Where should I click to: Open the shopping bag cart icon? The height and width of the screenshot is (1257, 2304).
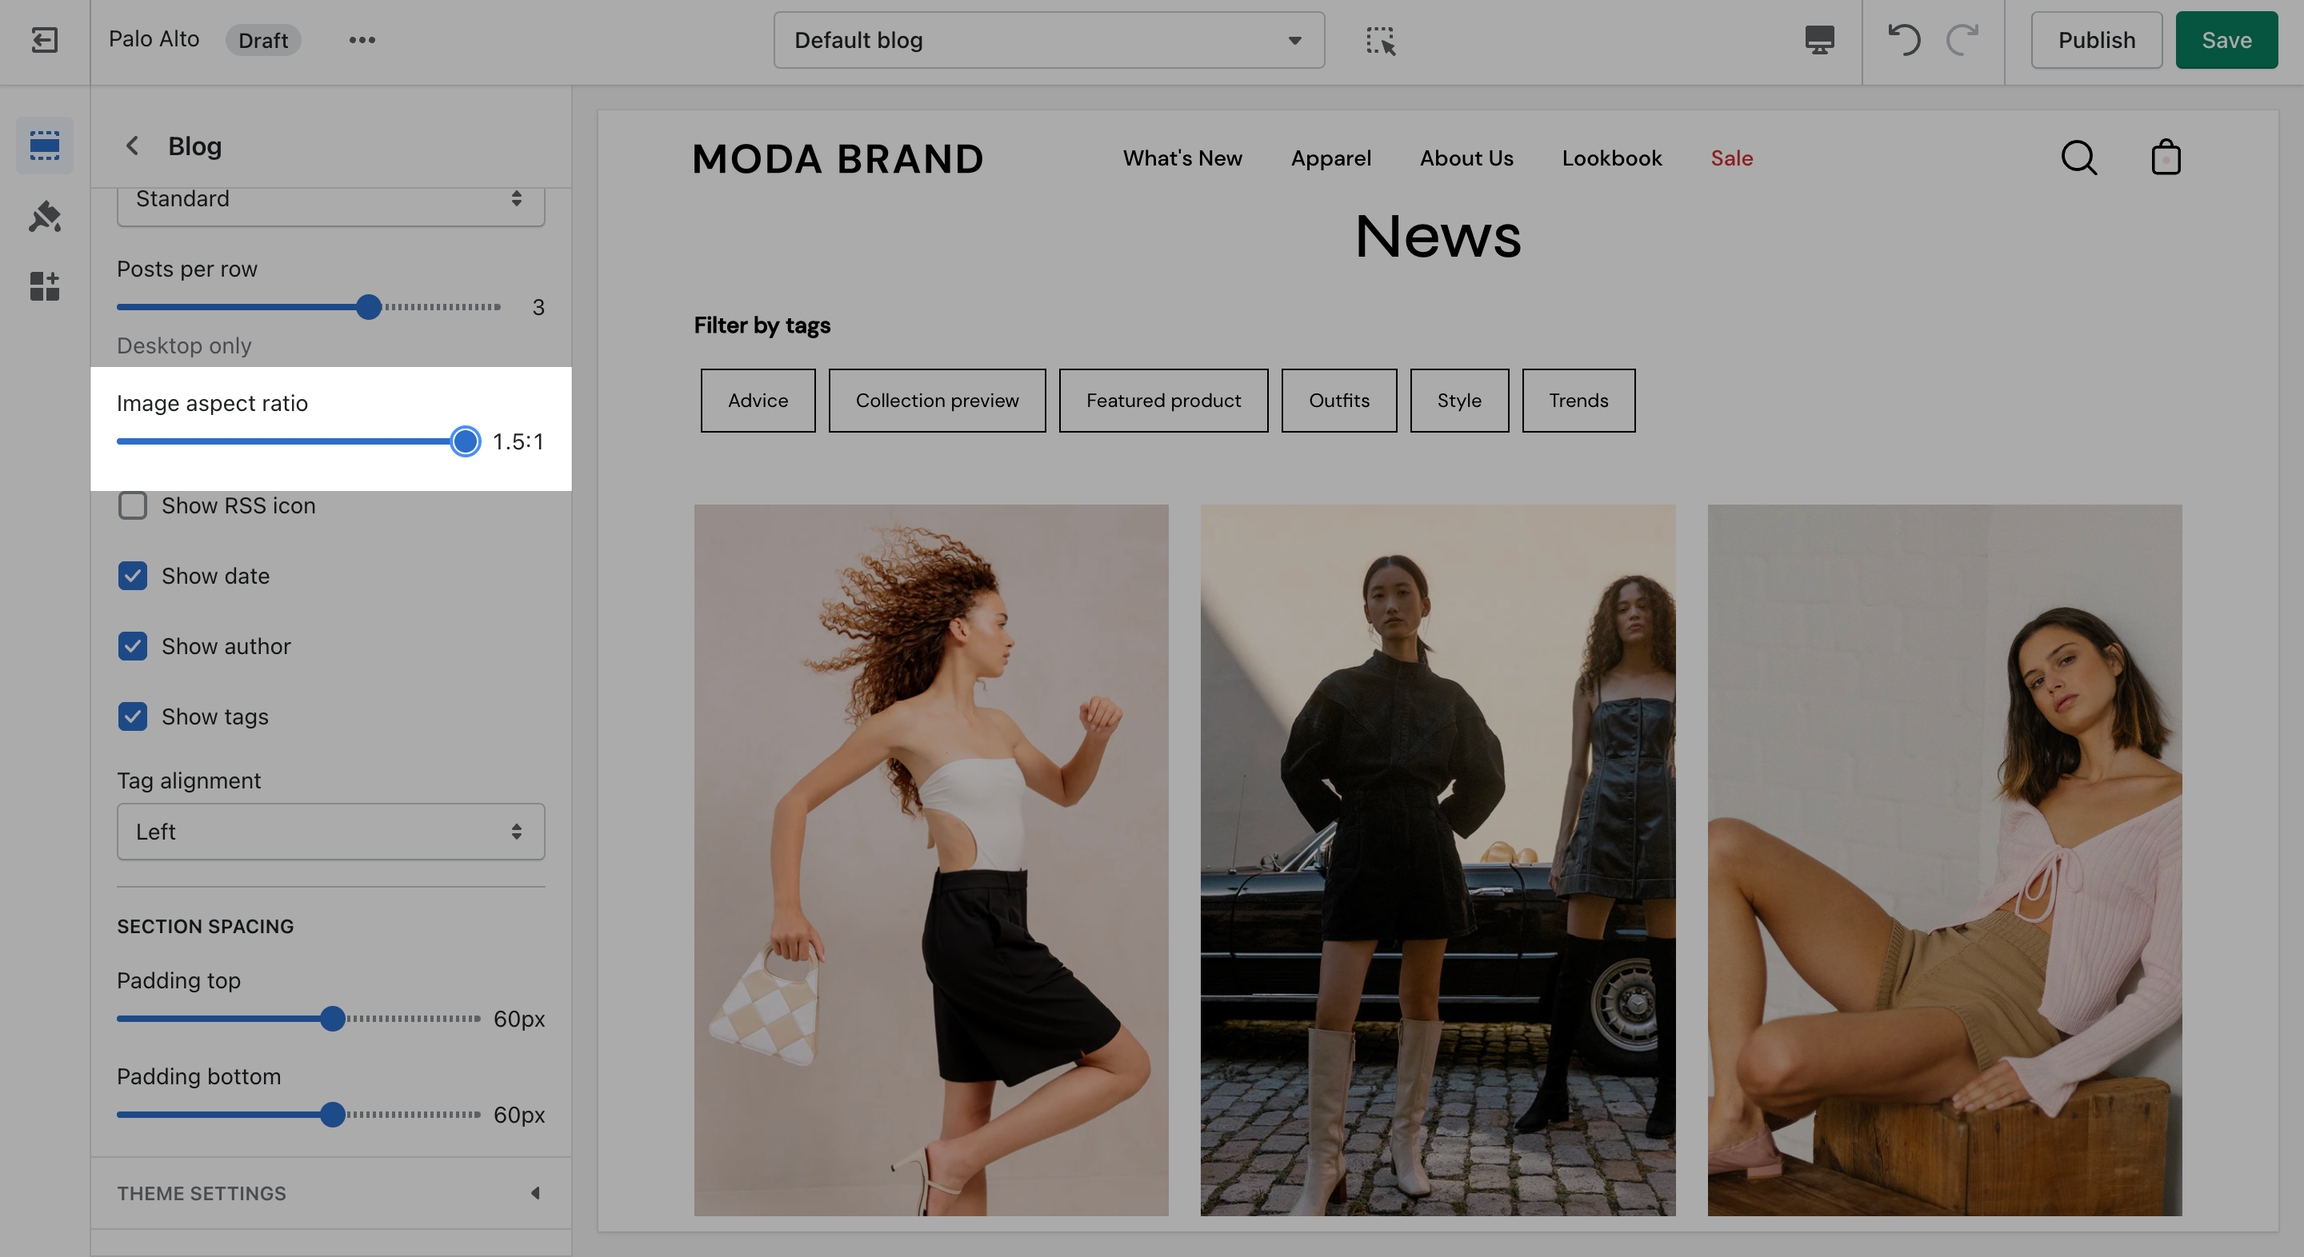(2165, 158)
